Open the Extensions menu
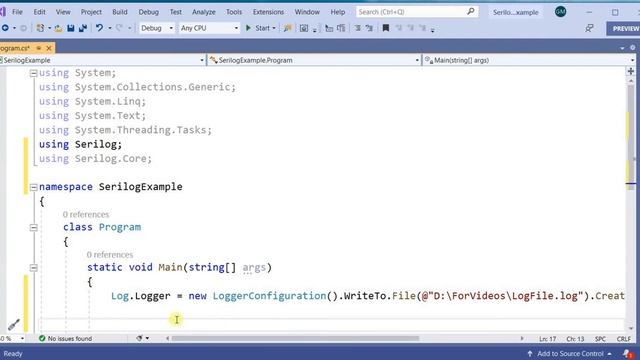640x360 pixels. 268,12
